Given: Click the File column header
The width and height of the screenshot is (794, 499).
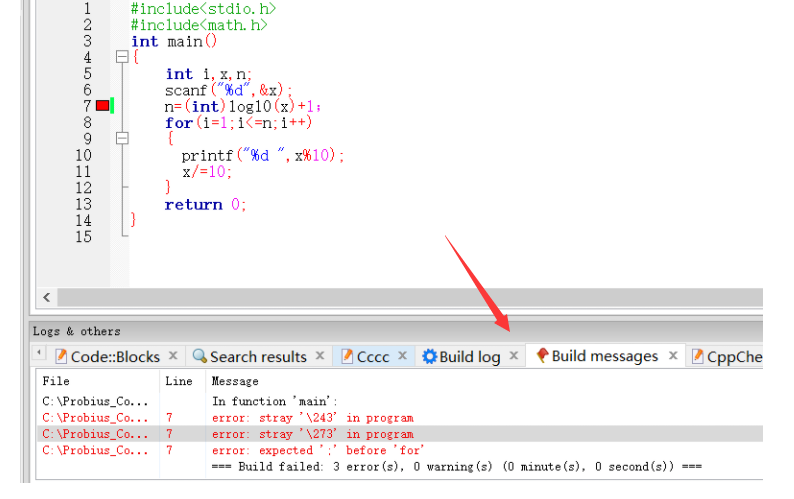Looking at the screenshot, I should 56,381.
